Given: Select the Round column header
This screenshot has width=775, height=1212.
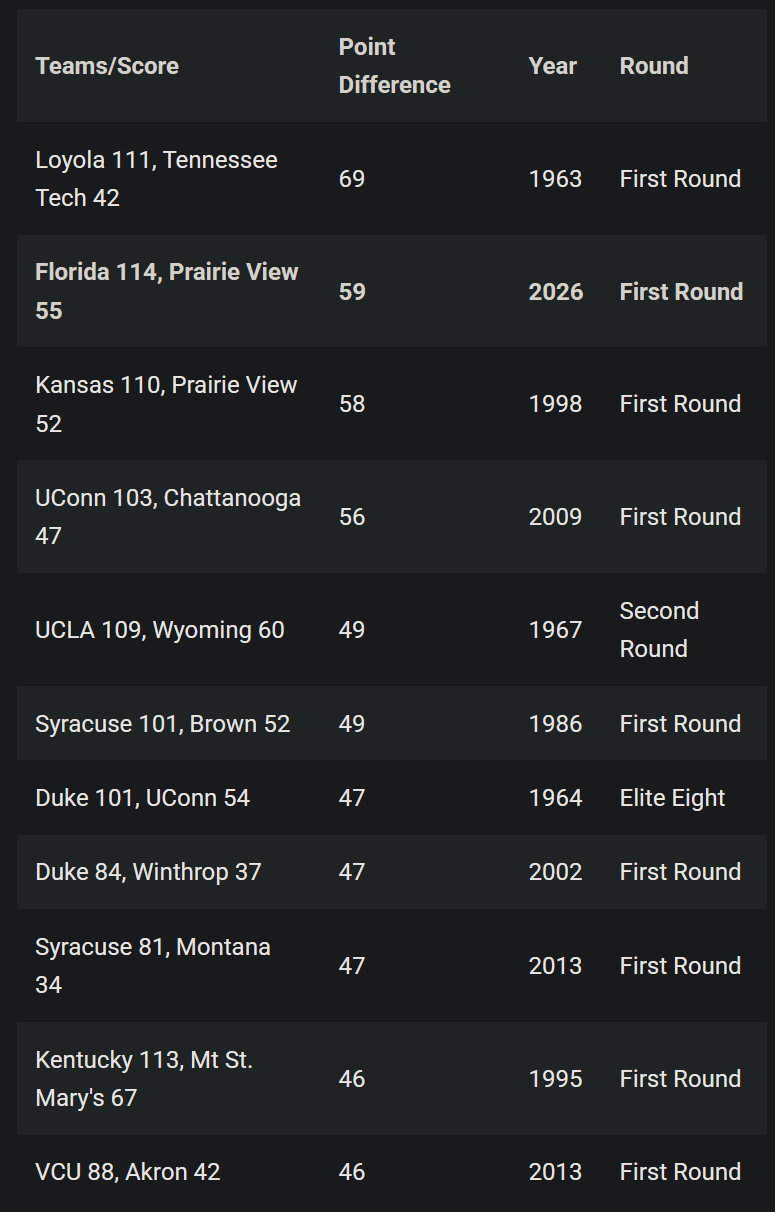Looking at the screenshot, I should coord(654,66).
